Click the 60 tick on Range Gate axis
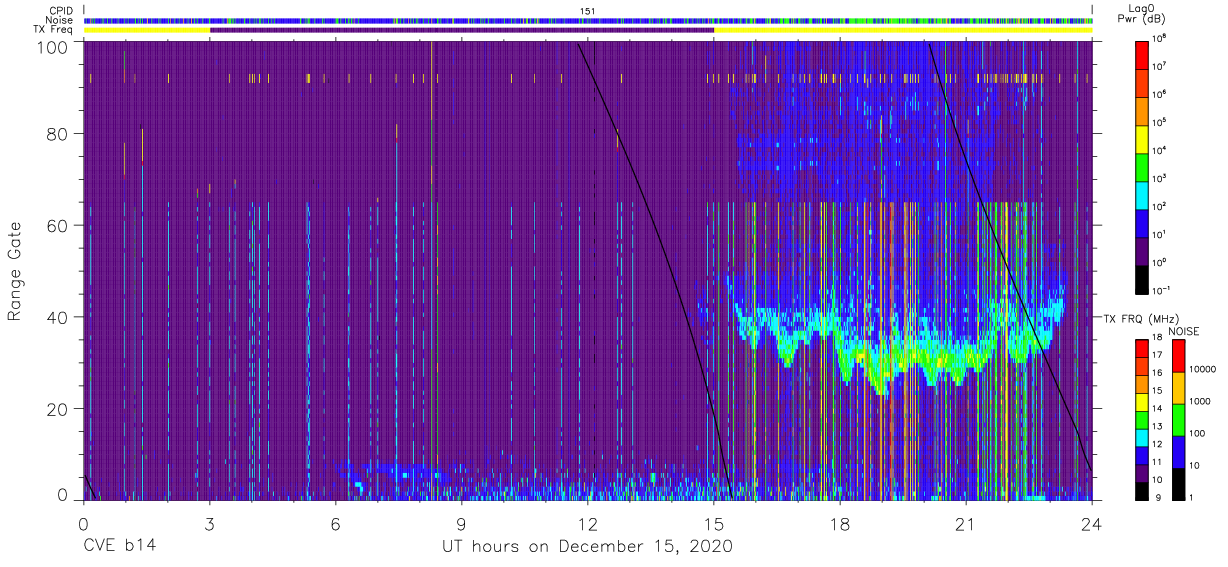This screenshot has width=1228, height=567. (x=57, y=225)
